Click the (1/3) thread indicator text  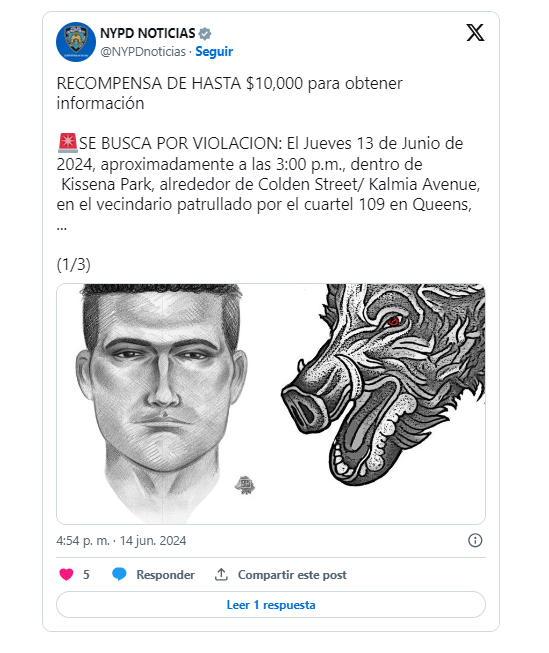(x=74, y=264)
